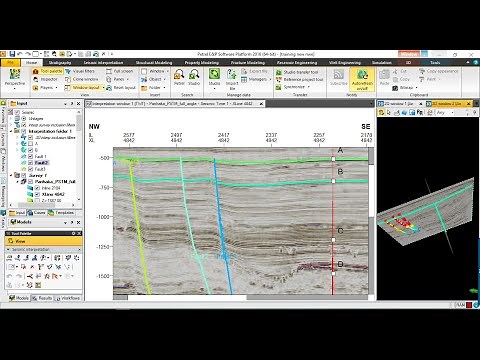Switch to the Workflows tab at bottom
480x360 pixels.
(x=68, y=298)
